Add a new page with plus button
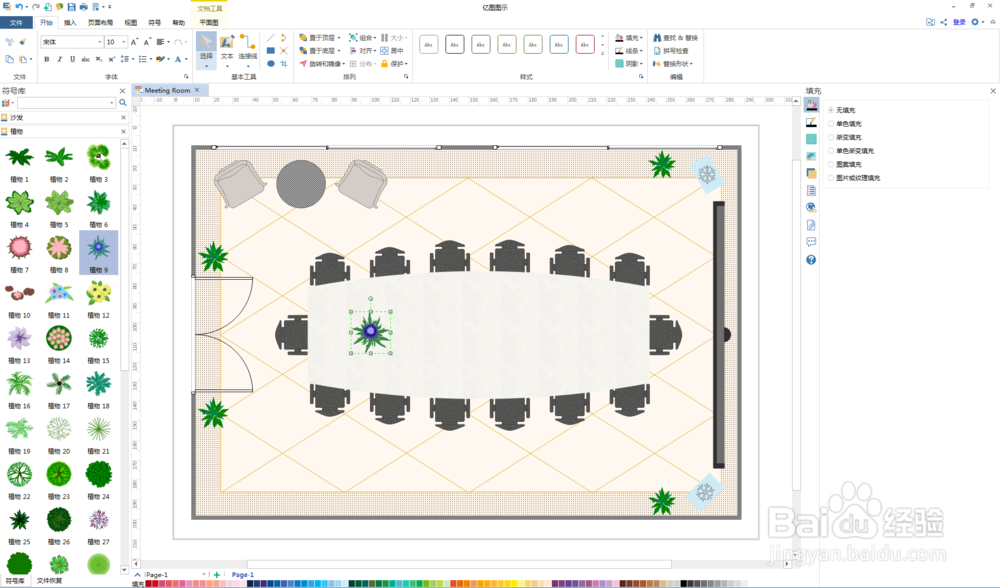The height and width of the screenshot is (588, 1000). (217, 575)
